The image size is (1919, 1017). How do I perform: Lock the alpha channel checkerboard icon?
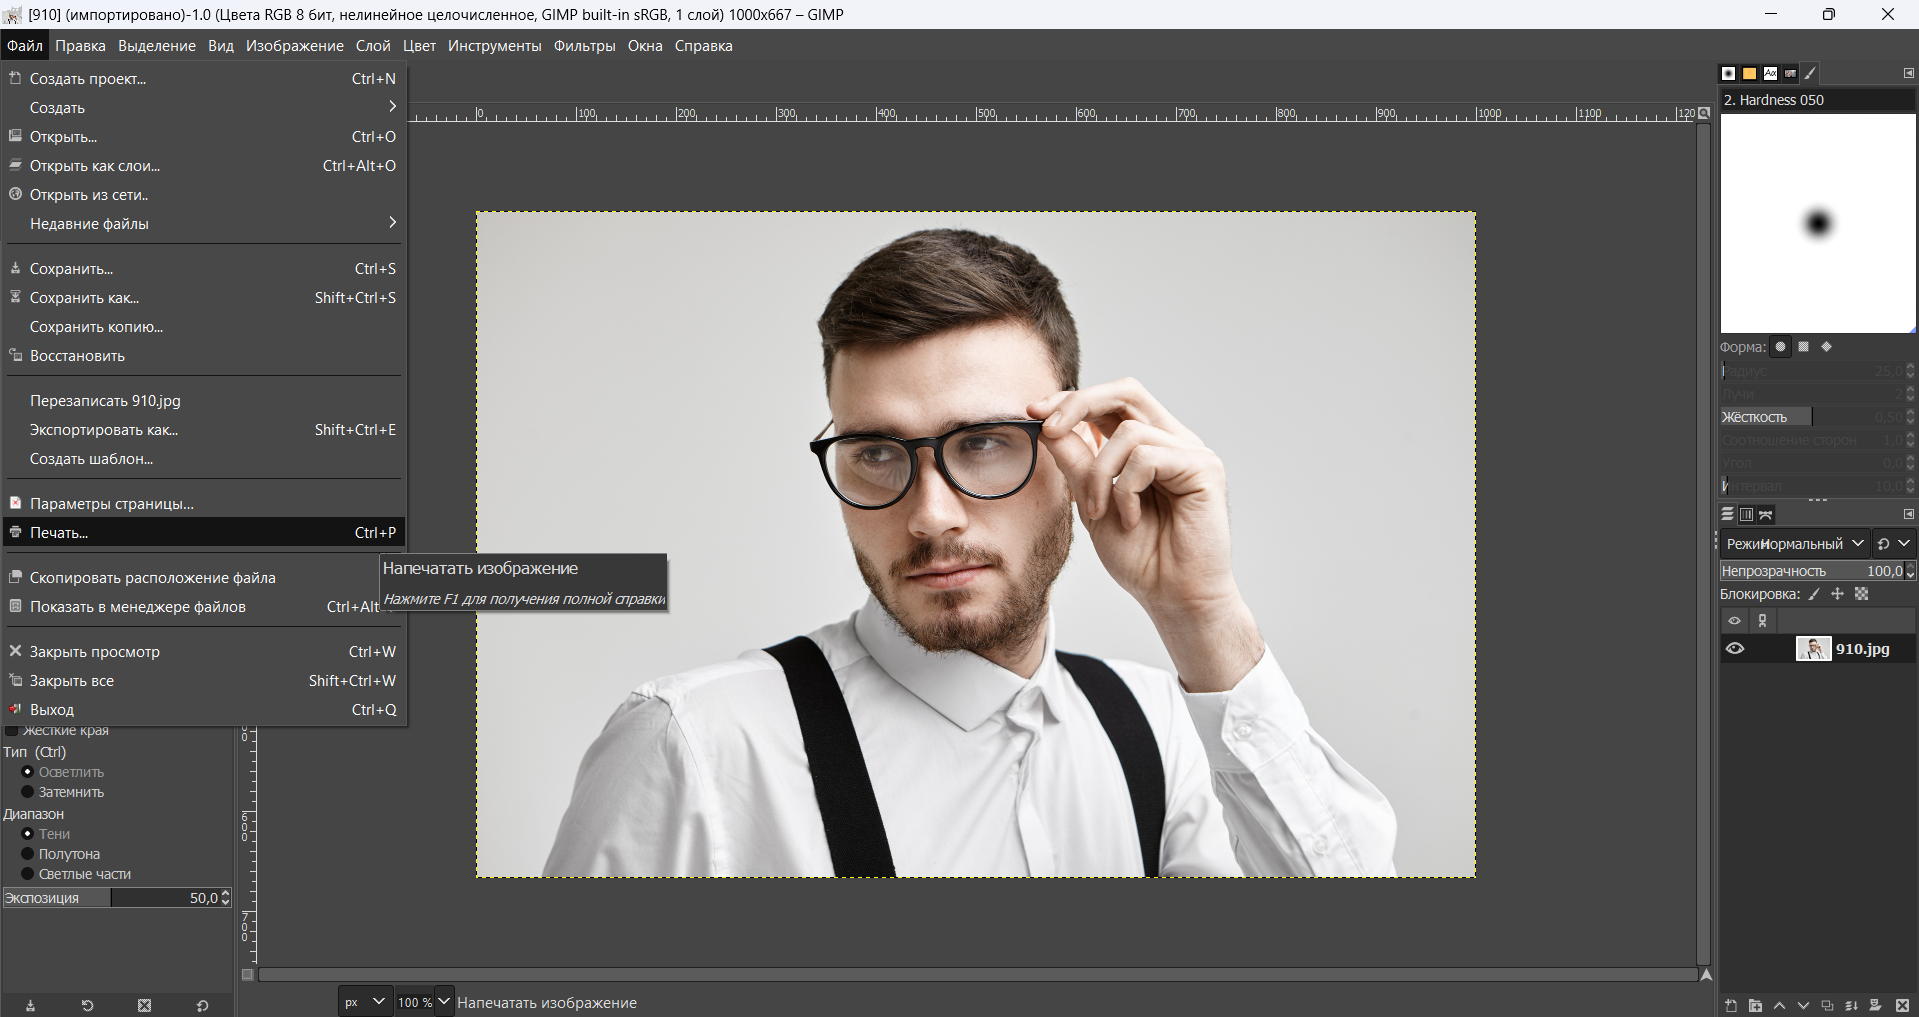click(1861, 594)
